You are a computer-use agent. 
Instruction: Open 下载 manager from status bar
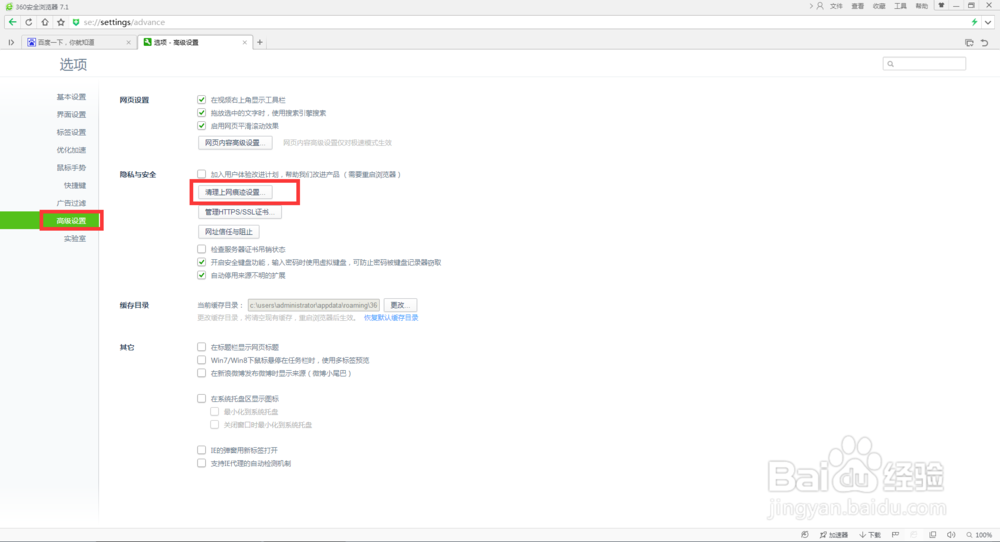coord(870,535)
